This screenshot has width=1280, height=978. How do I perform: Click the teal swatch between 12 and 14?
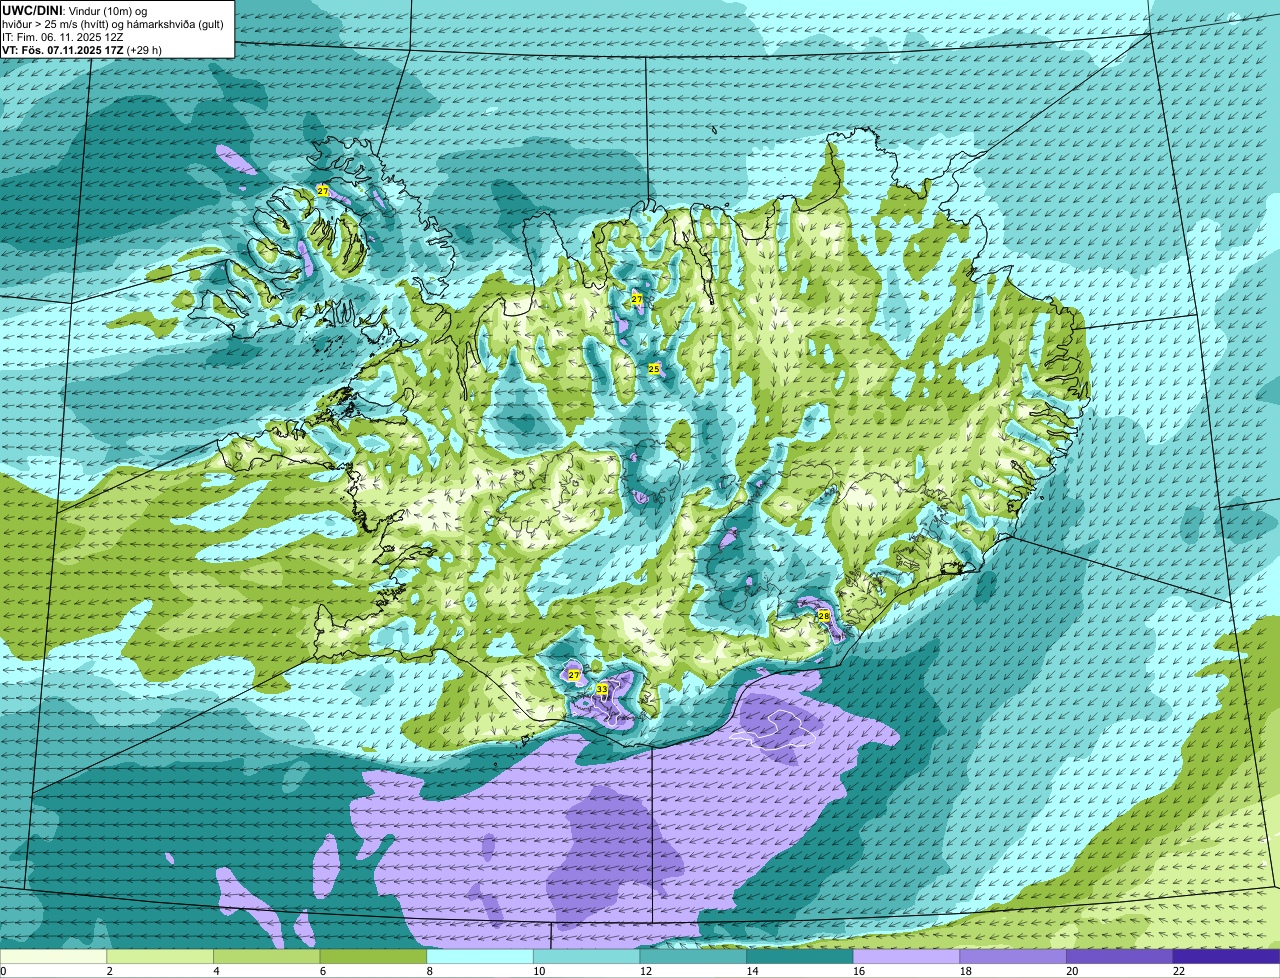tap(693, 957)
